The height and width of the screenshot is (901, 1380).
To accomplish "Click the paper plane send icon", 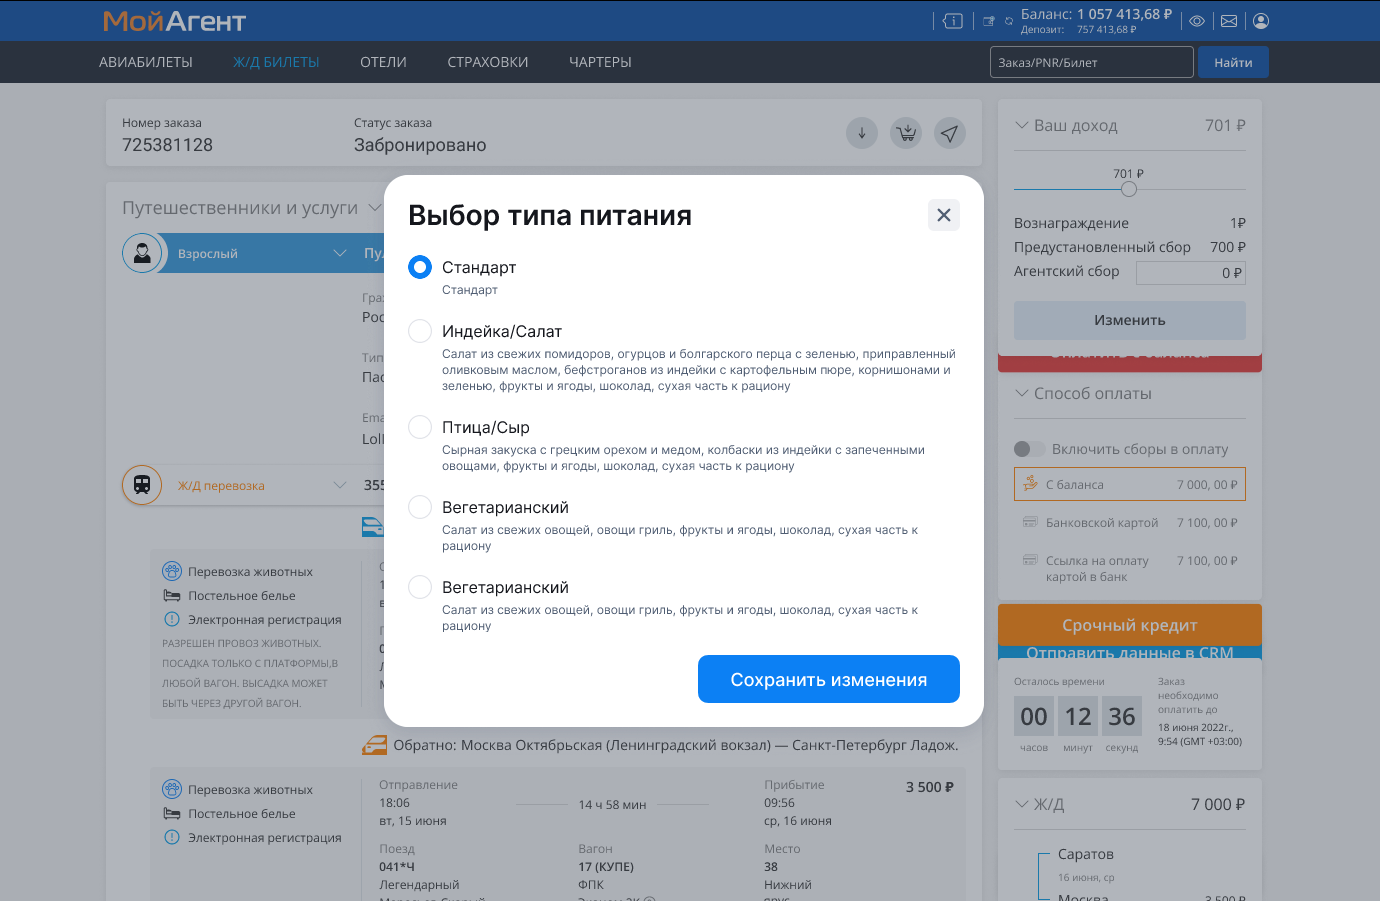I will pyautogui.click(x=950, y=133).
